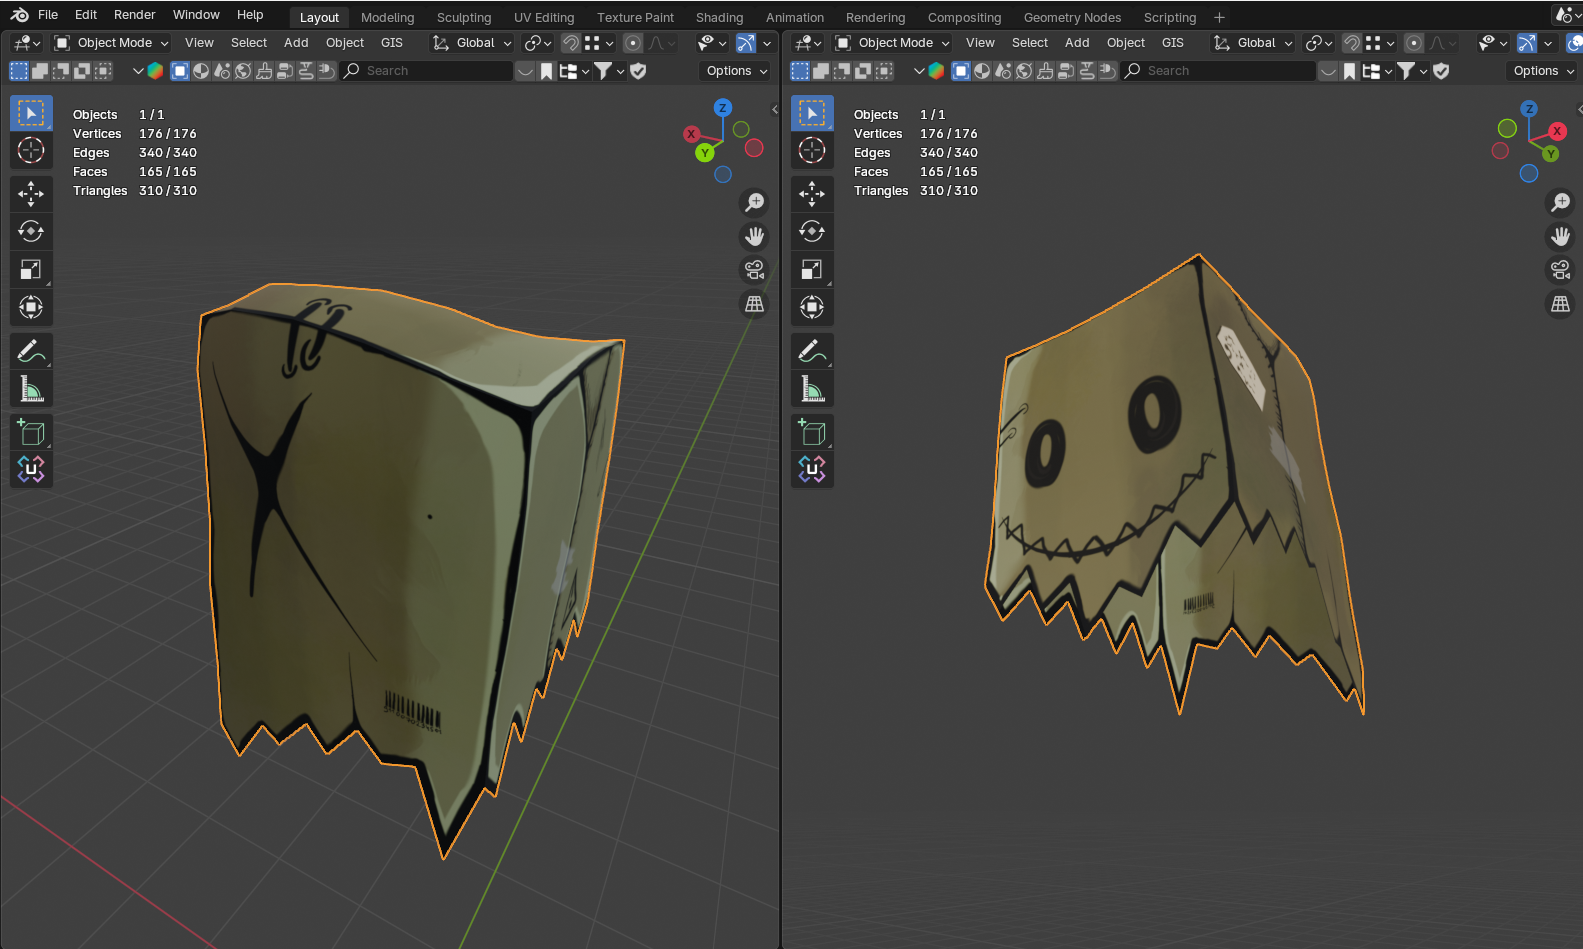Open Add menu in right viewport header
This screenshot has width=1583, height=949.
click(1077, 43)
